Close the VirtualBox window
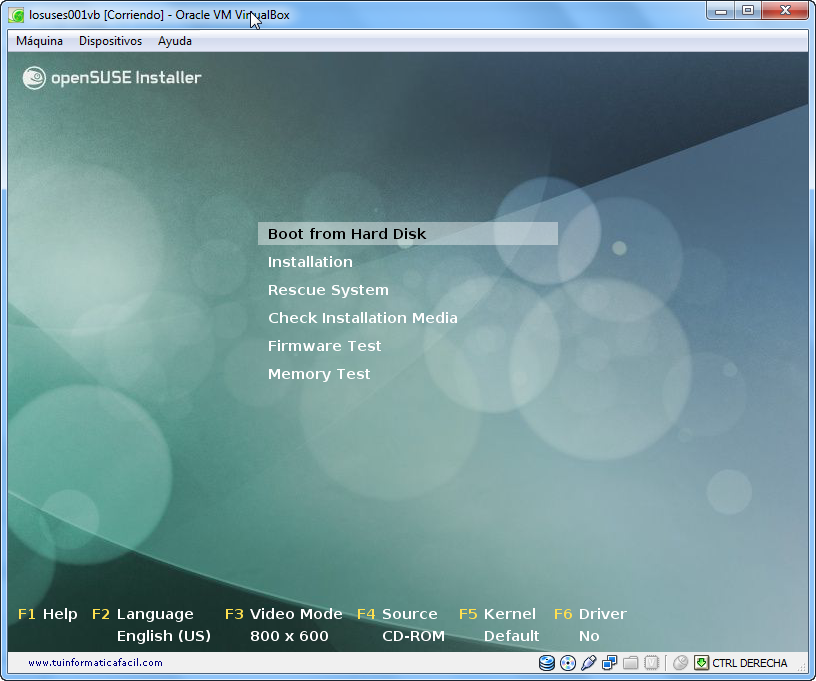This screenshot has height=681, width=816. point(786,11)
